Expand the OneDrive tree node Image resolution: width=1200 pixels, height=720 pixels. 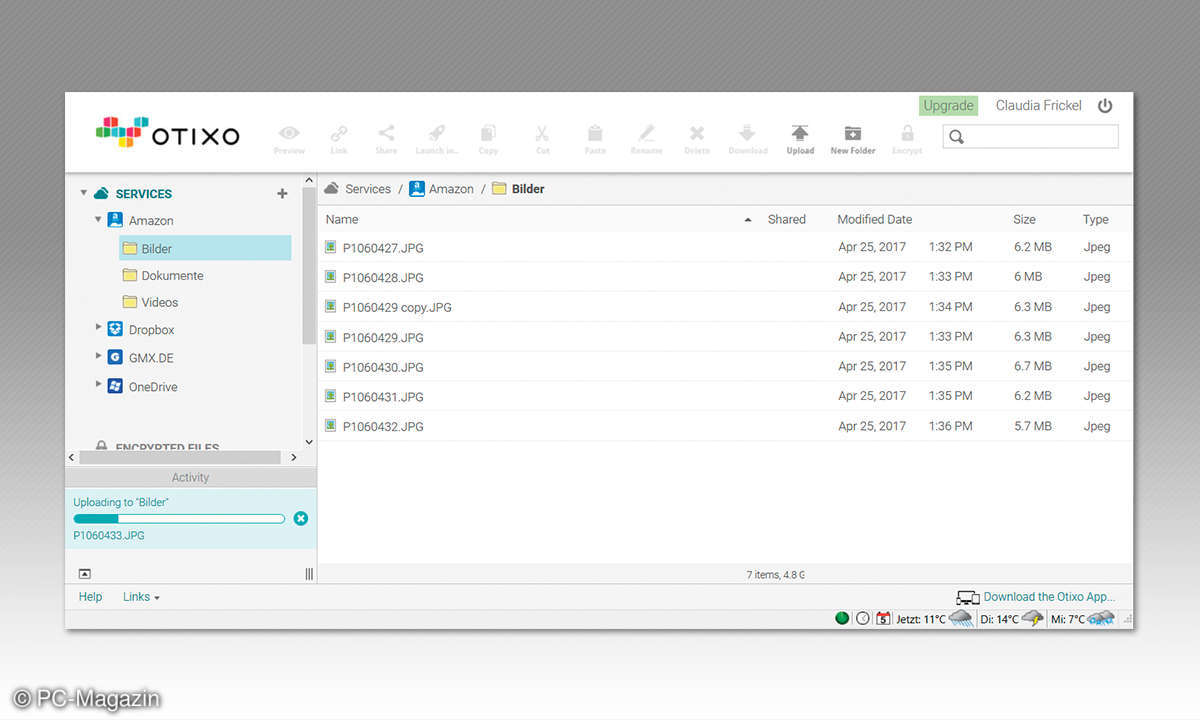pyautogui.click(x=98, y=384)
